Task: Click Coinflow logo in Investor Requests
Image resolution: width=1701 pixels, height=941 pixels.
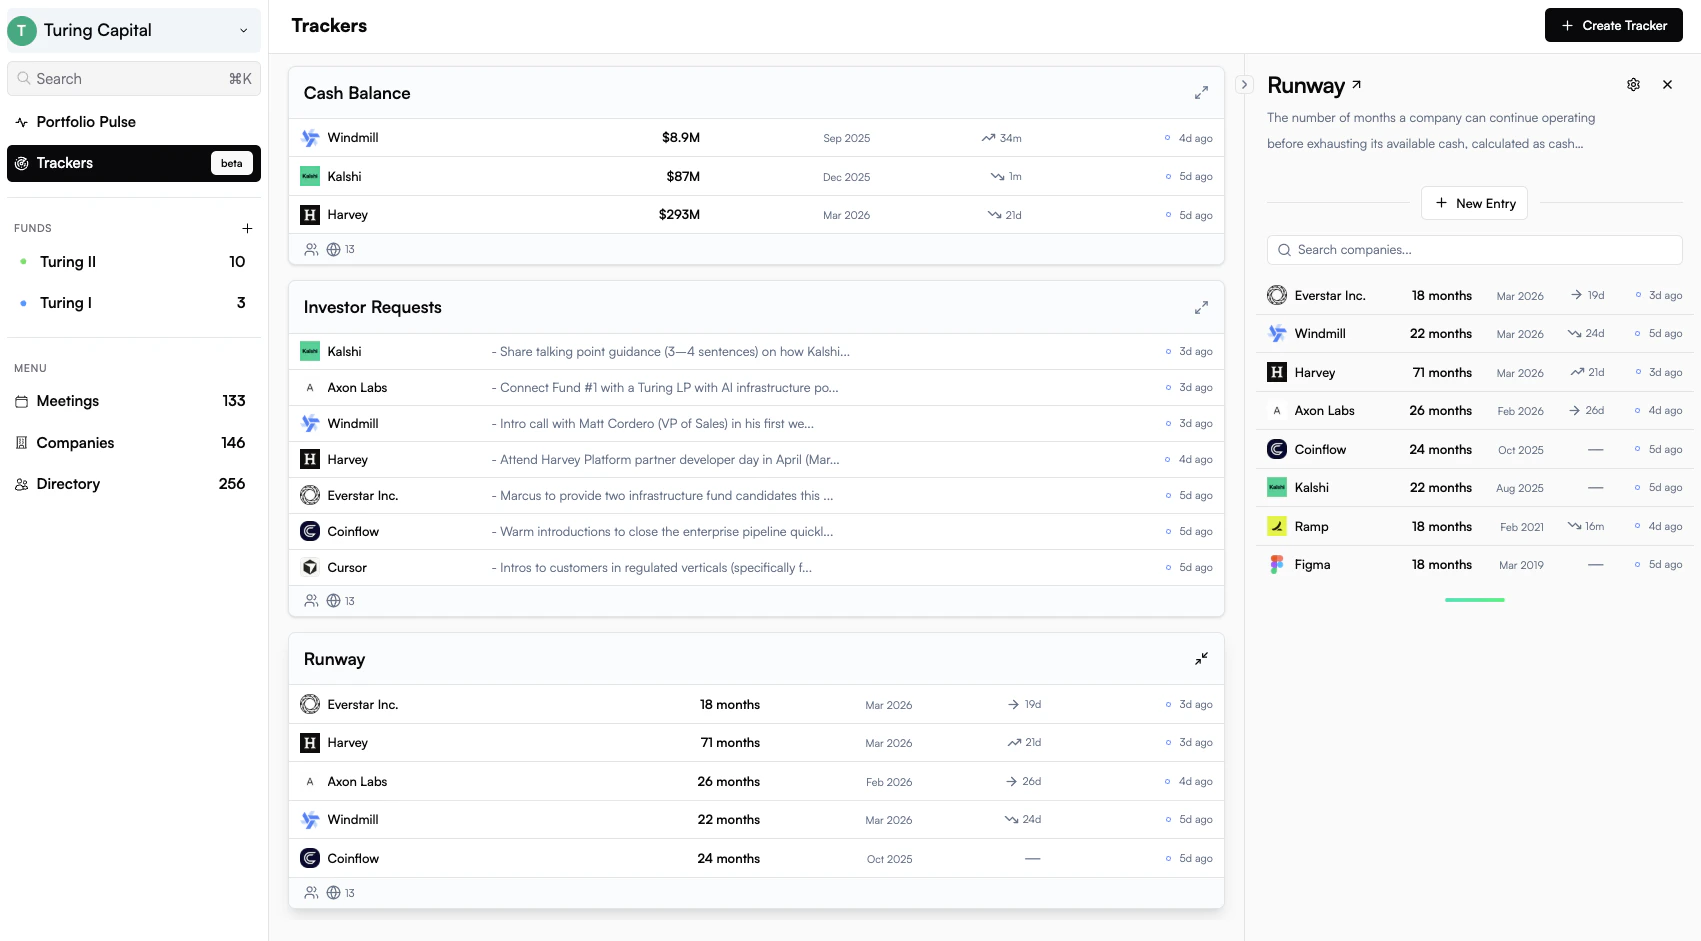Action: coord(310,531)
